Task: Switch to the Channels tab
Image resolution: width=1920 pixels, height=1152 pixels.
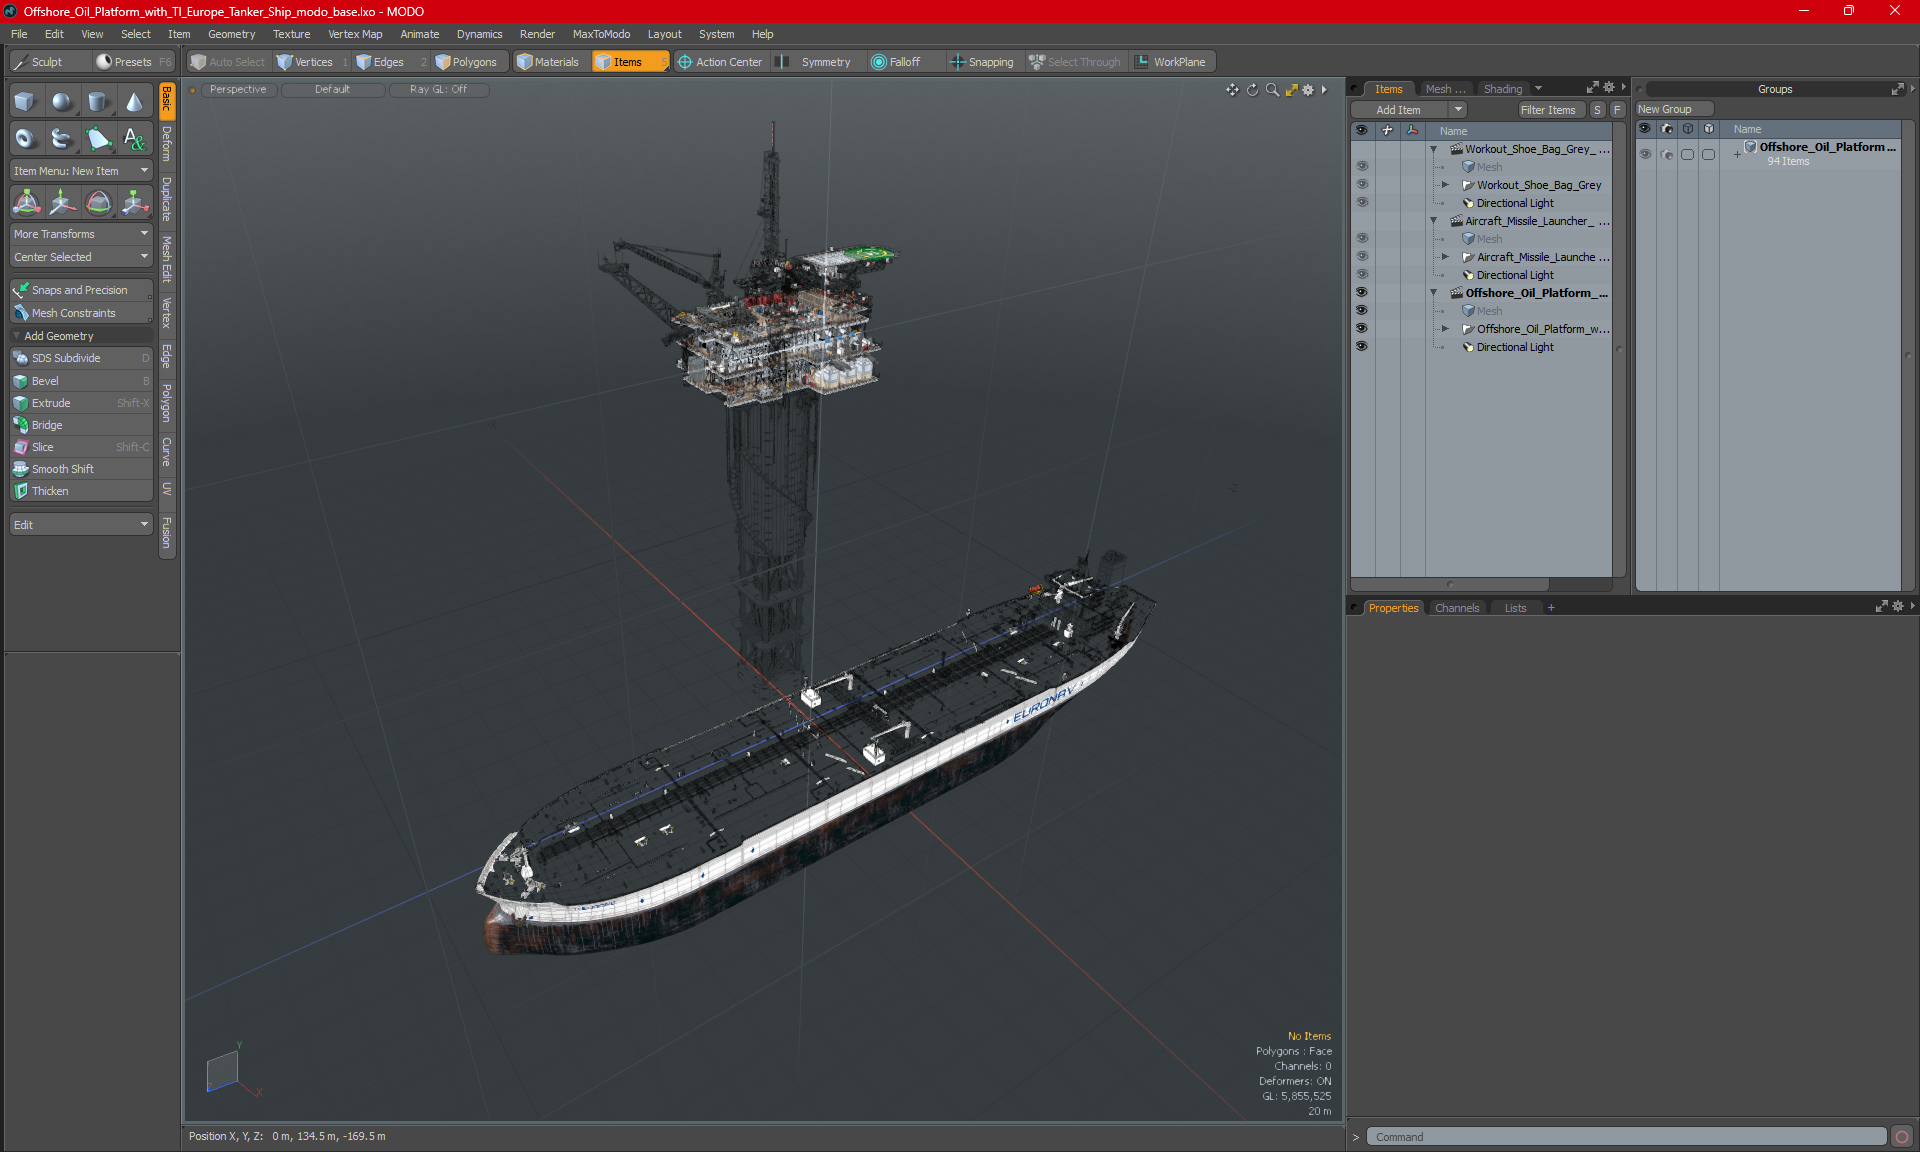Action: click(x=1456, y=608)
